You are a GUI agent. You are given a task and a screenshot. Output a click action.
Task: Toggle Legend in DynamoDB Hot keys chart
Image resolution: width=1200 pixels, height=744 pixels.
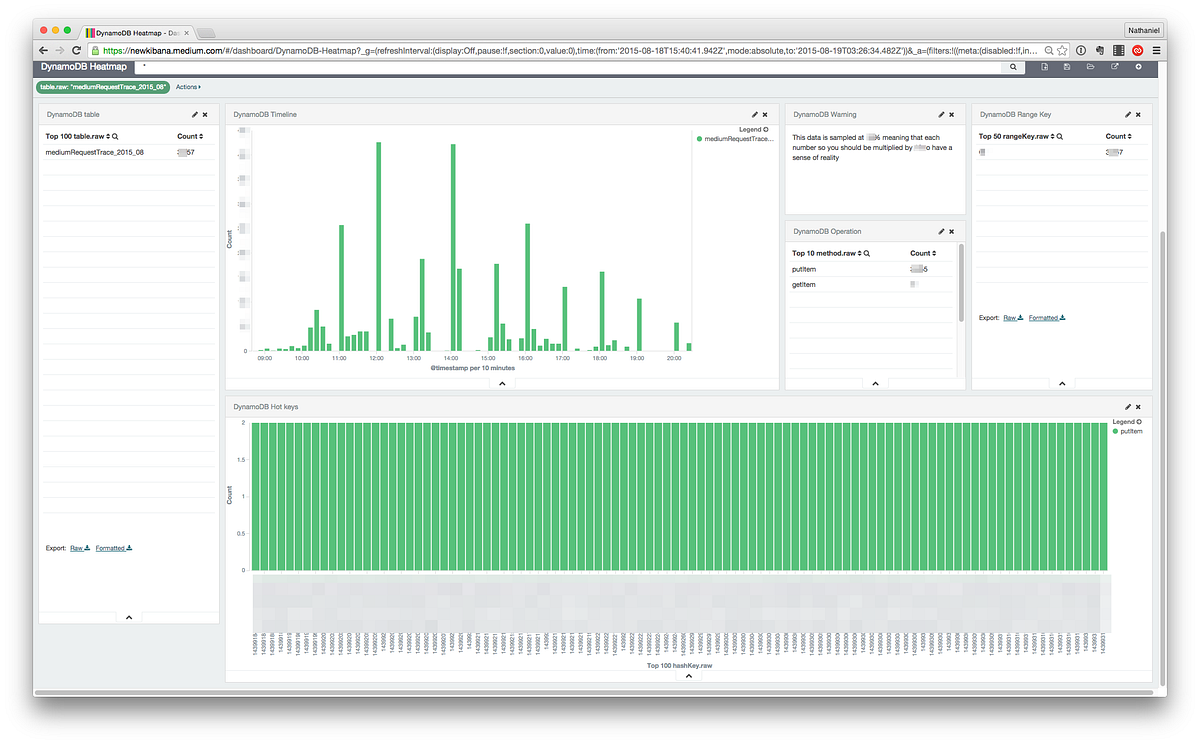pos(1127,421)
